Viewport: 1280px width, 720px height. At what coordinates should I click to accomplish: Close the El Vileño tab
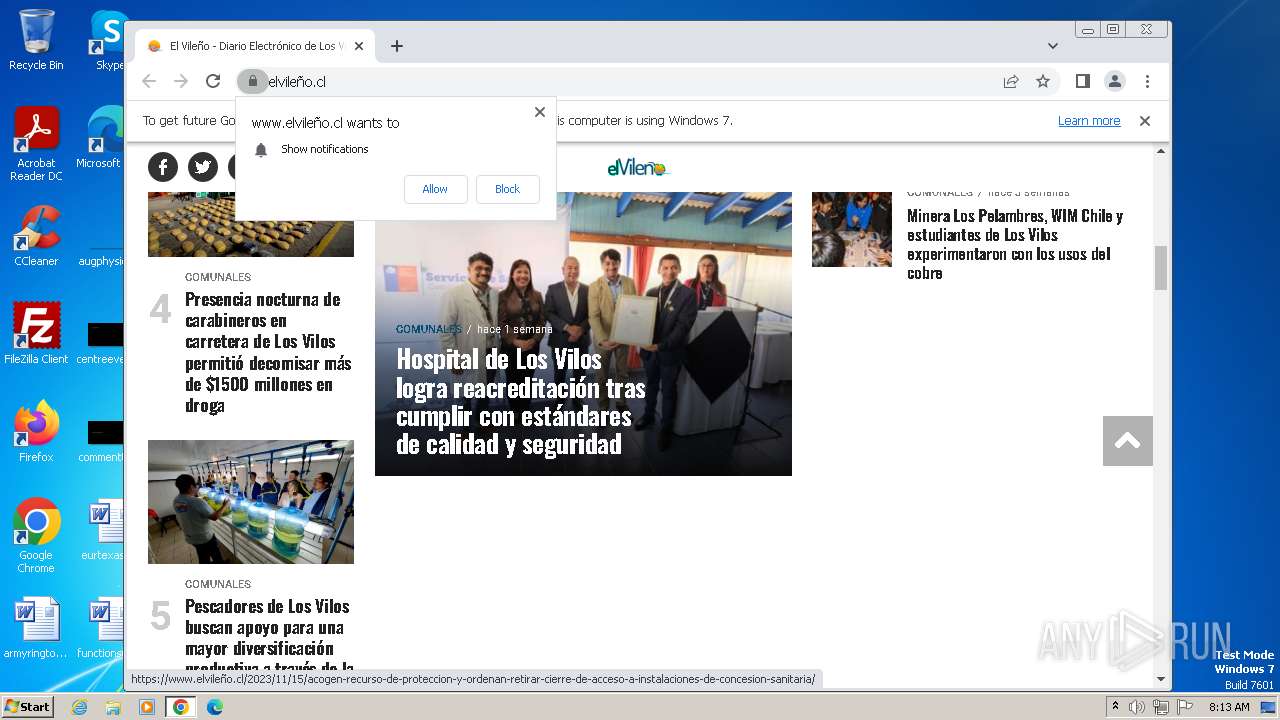pos(359,46)
